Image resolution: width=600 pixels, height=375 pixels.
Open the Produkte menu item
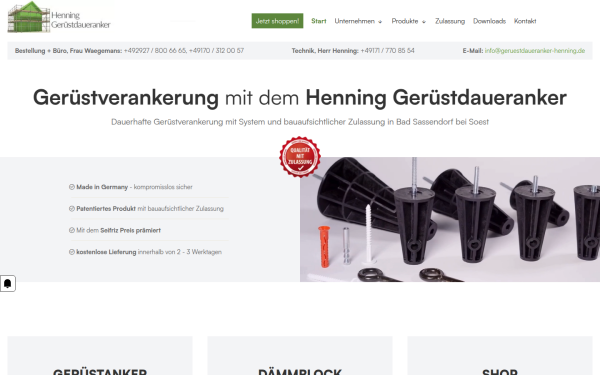tap(404, 21)
